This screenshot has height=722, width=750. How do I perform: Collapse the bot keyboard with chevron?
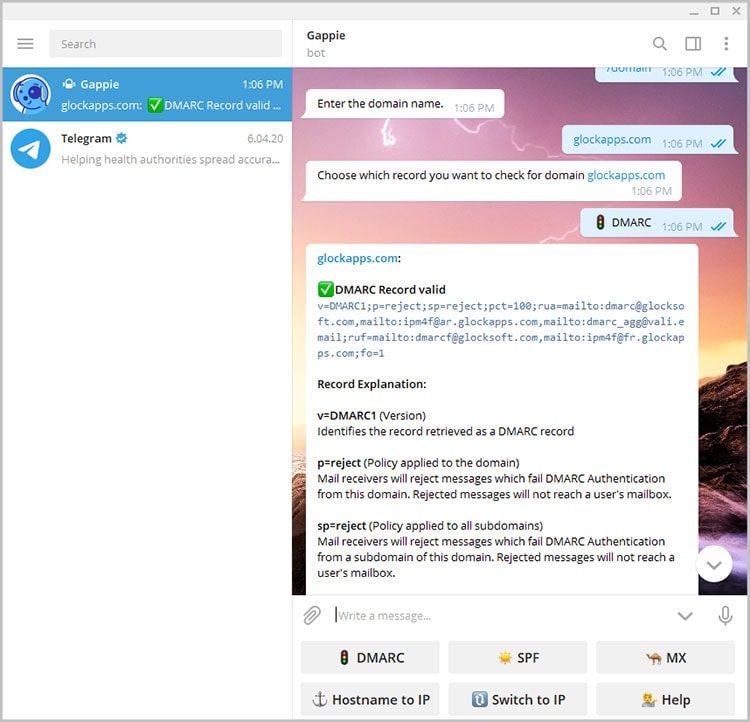coord(685,616)
